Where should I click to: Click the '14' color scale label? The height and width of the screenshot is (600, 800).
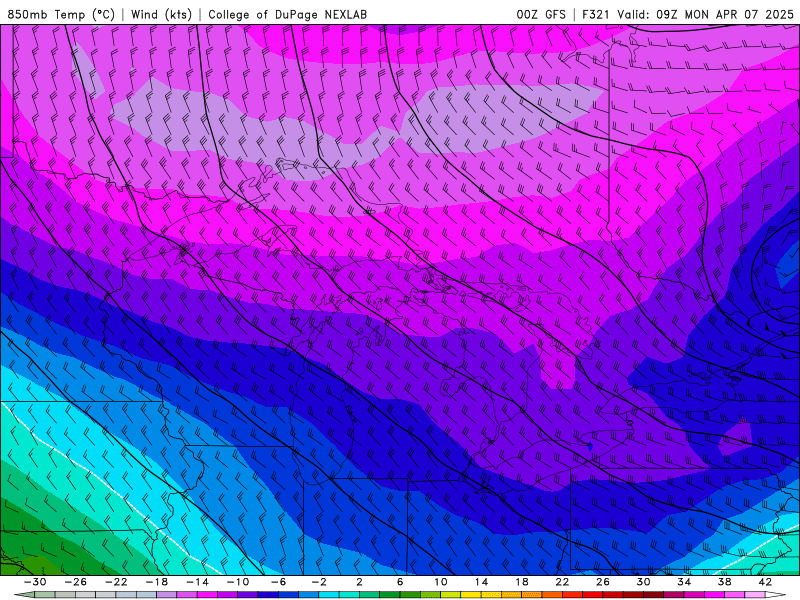point(481,582)
